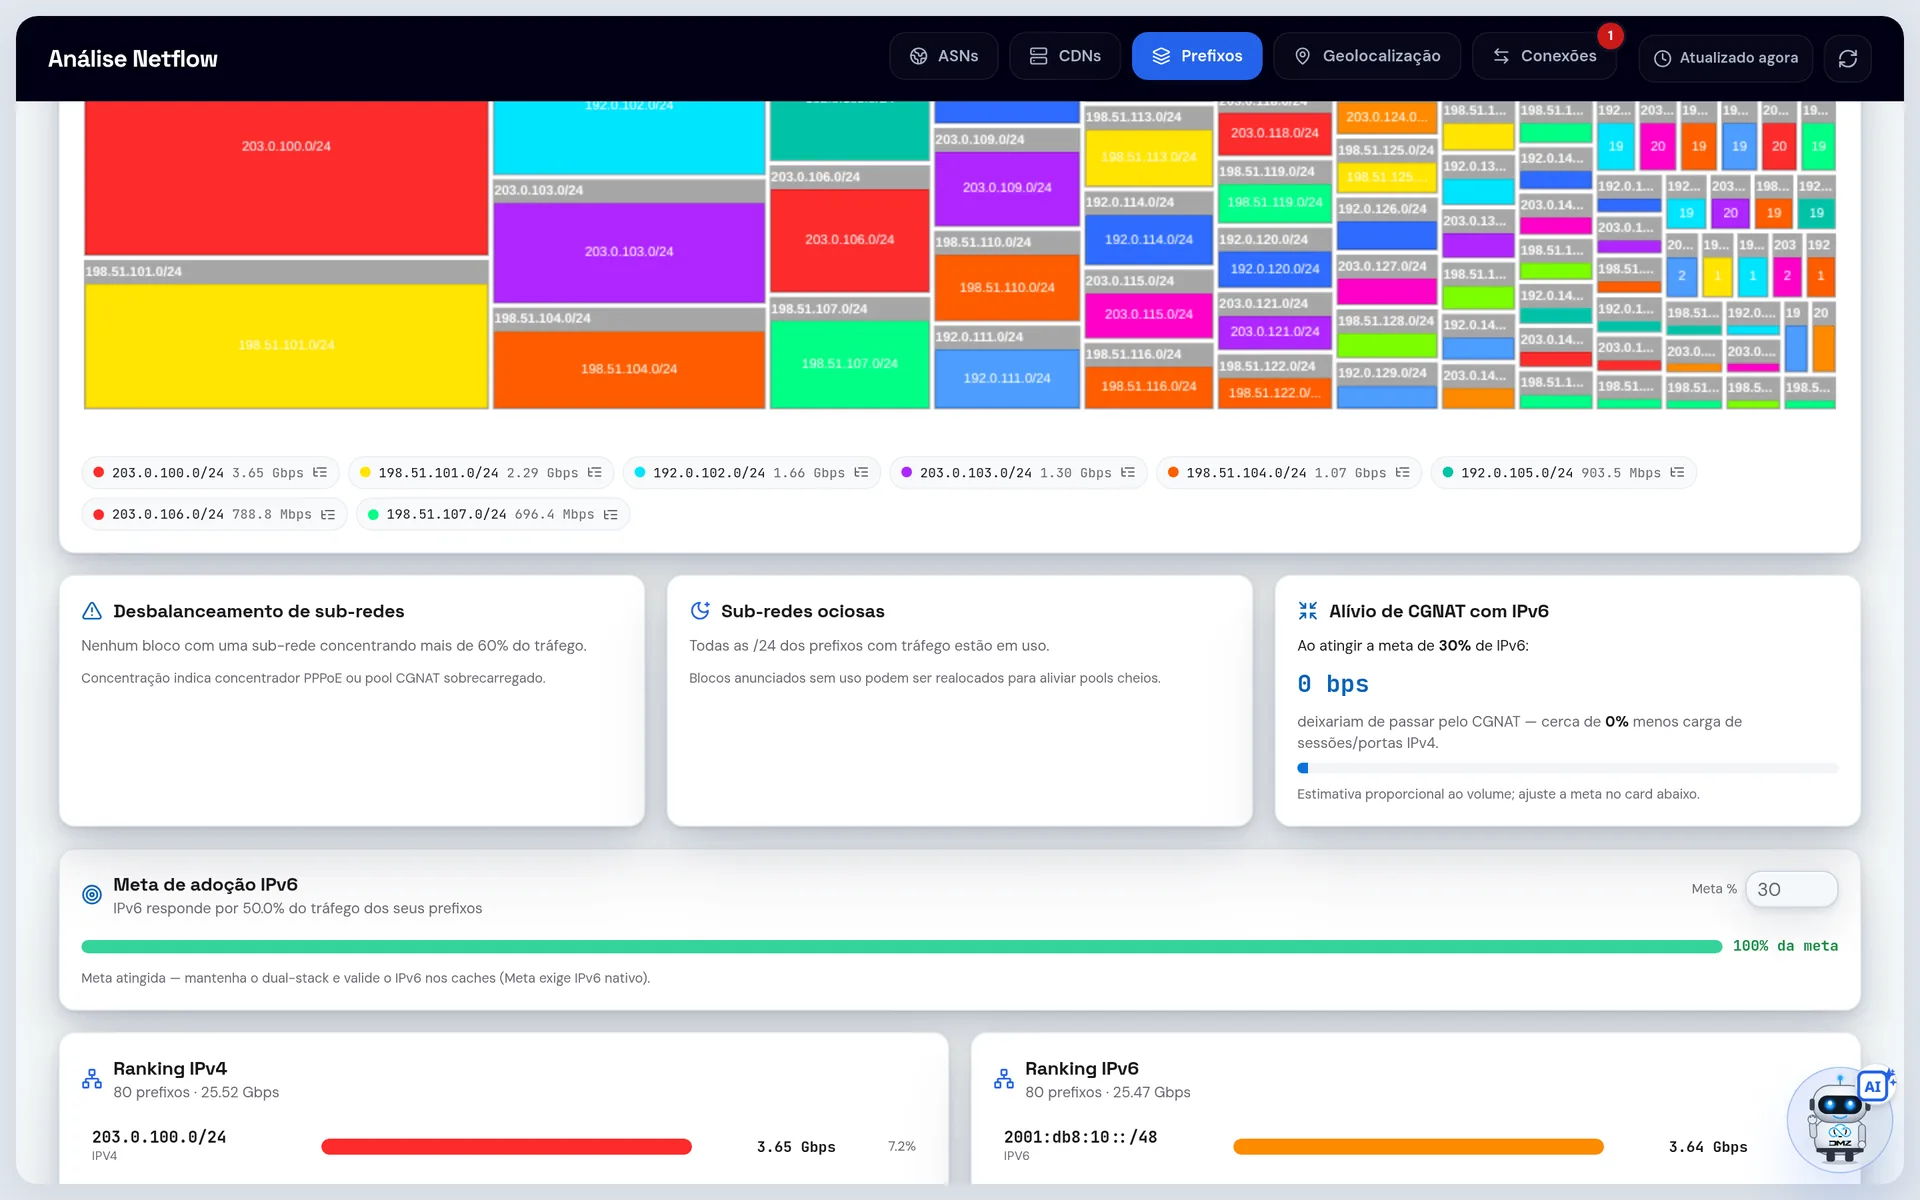
Task: Click the Meta % input field
Action: 1791,889
